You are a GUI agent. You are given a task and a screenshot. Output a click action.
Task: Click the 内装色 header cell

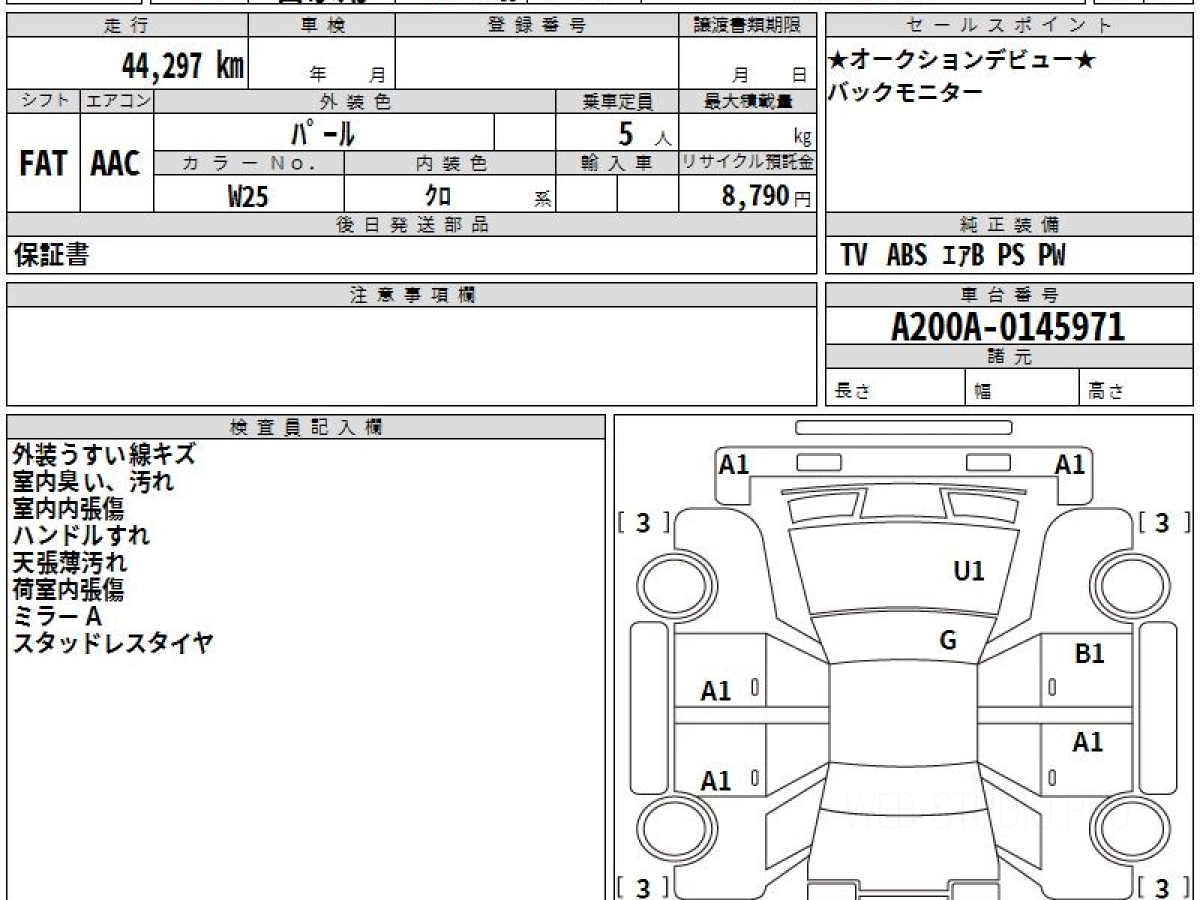[x=450, y=164]
